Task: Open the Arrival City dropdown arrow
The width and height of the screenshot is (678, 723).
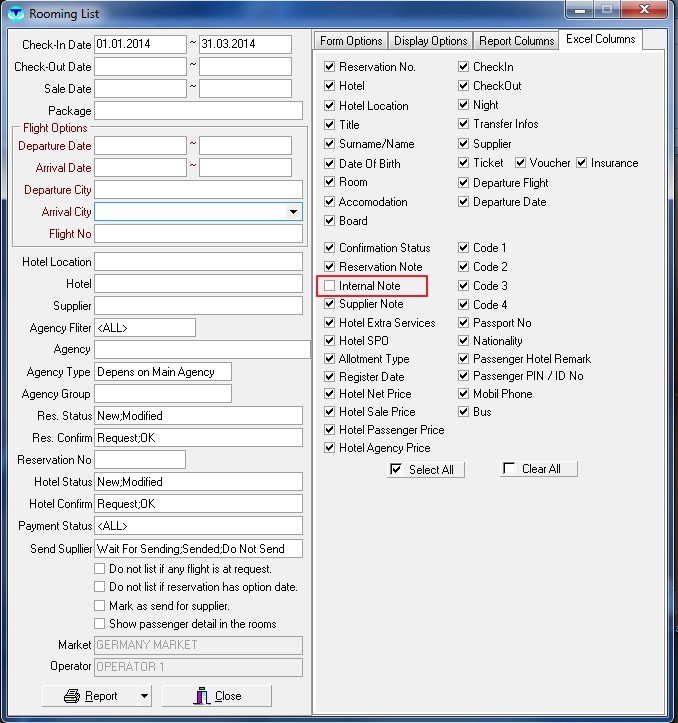Action: click(x=293, y=212)
